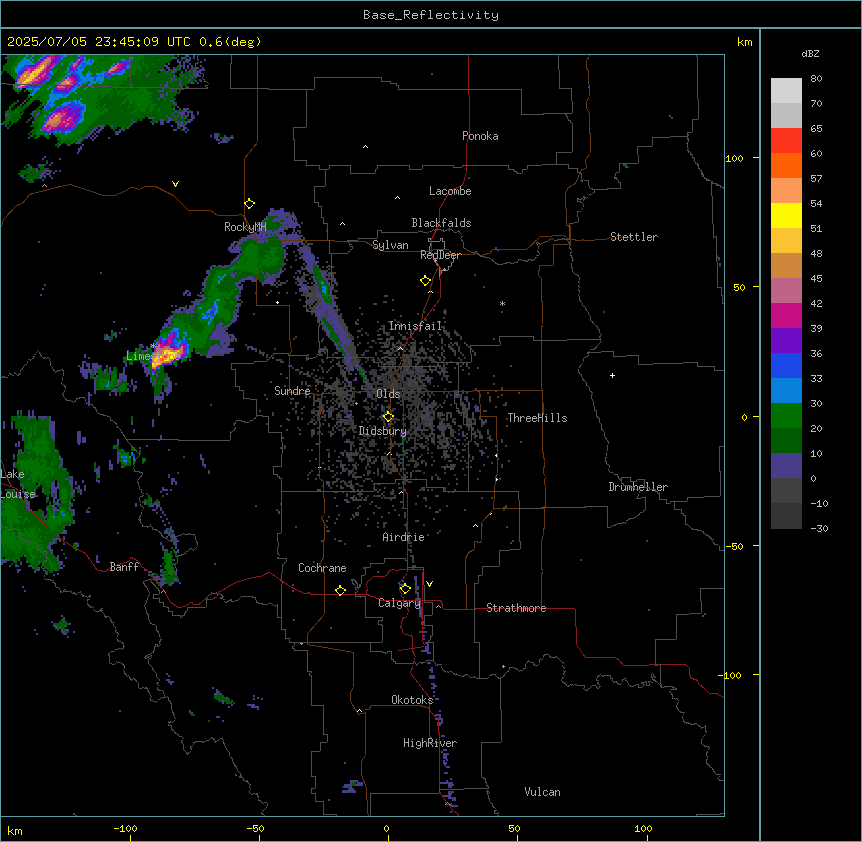Screen dimensions: 862x842
Task: Click the yellow diamond marker below Cochrane
Action: click(x=340, y=590)
